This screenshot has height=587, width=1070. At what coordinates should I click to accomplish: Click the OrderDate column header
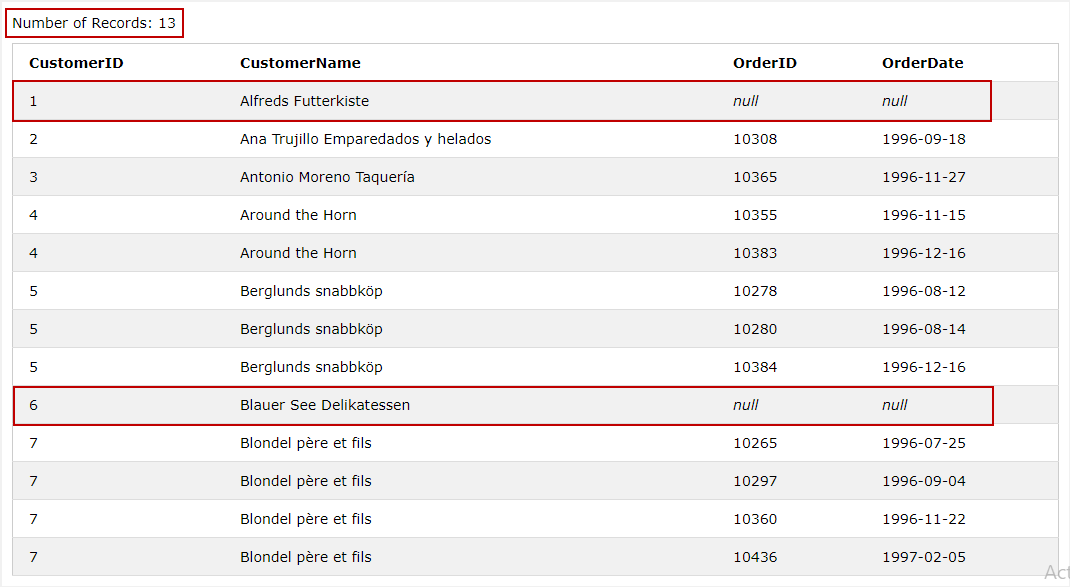click(x=922, y=63)
